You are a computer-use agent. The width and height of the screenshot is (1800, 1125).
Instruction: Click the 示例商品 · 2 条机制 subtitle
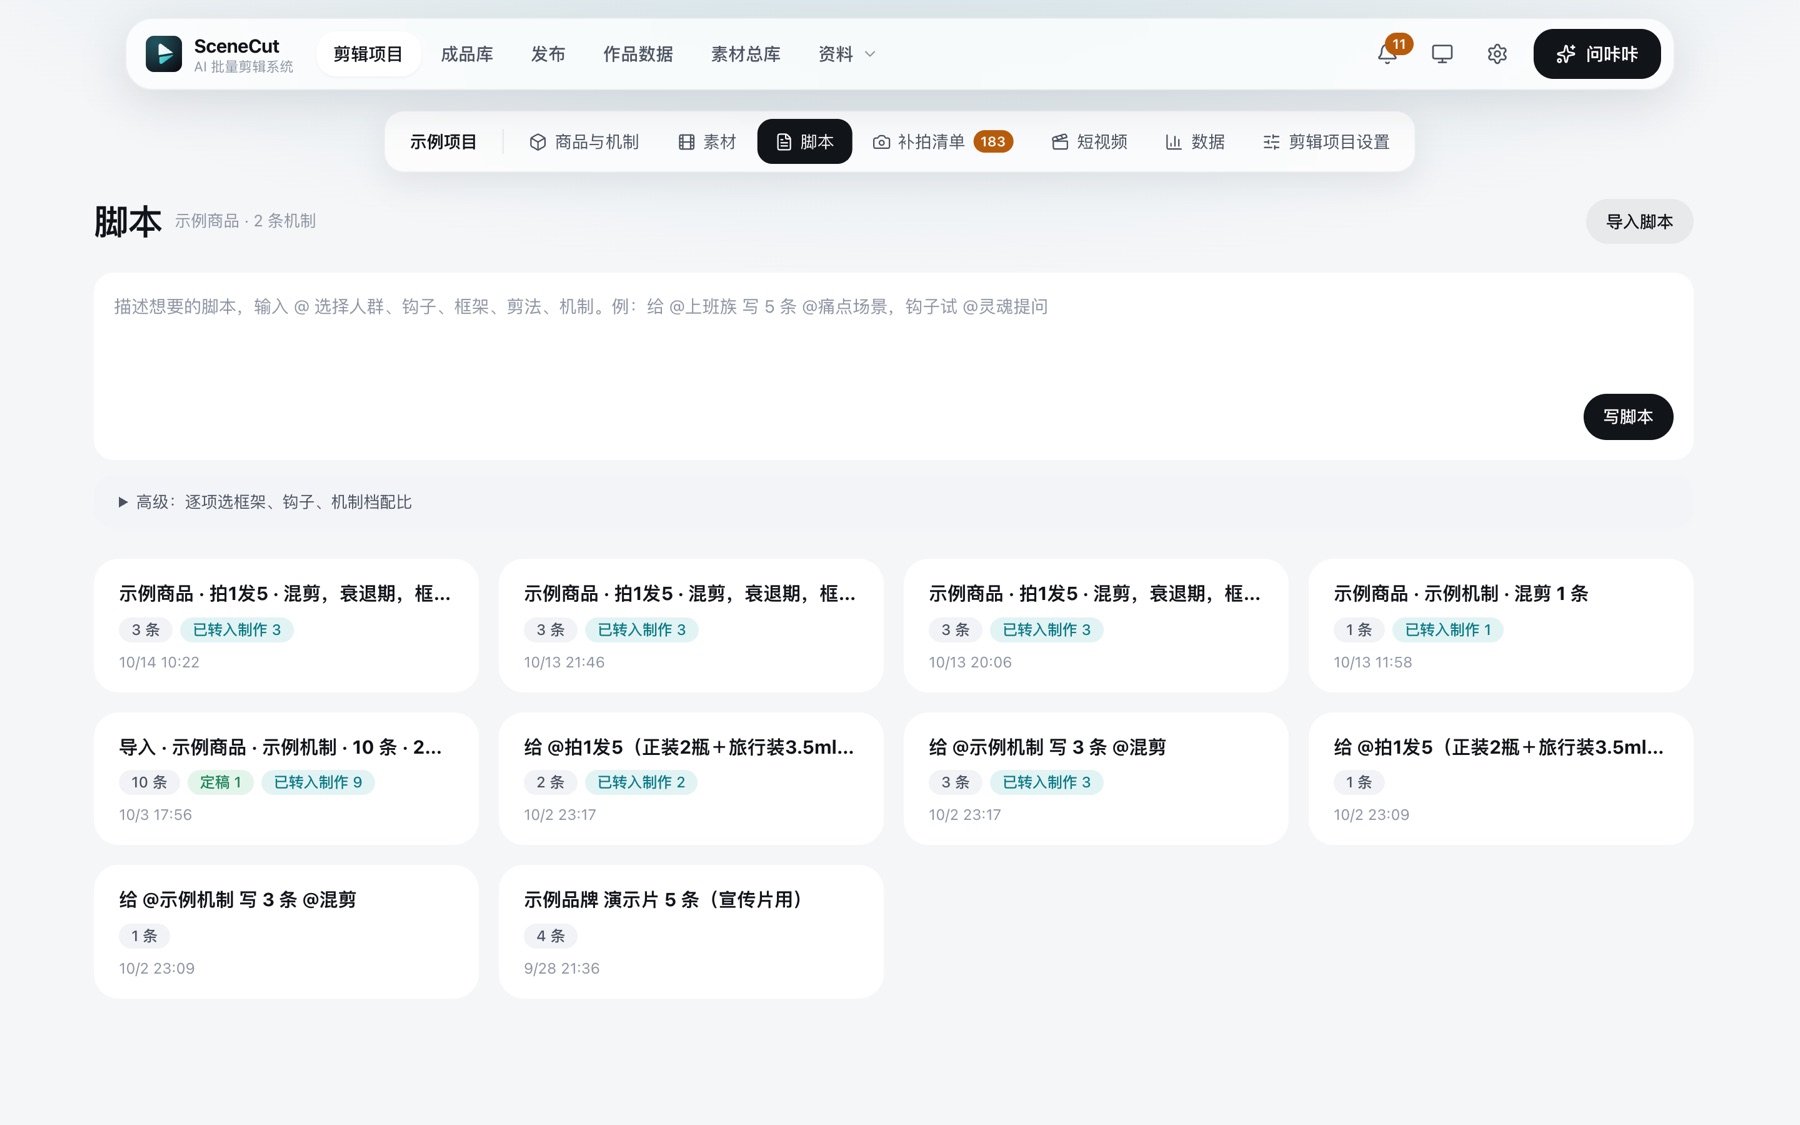[246, 221]
